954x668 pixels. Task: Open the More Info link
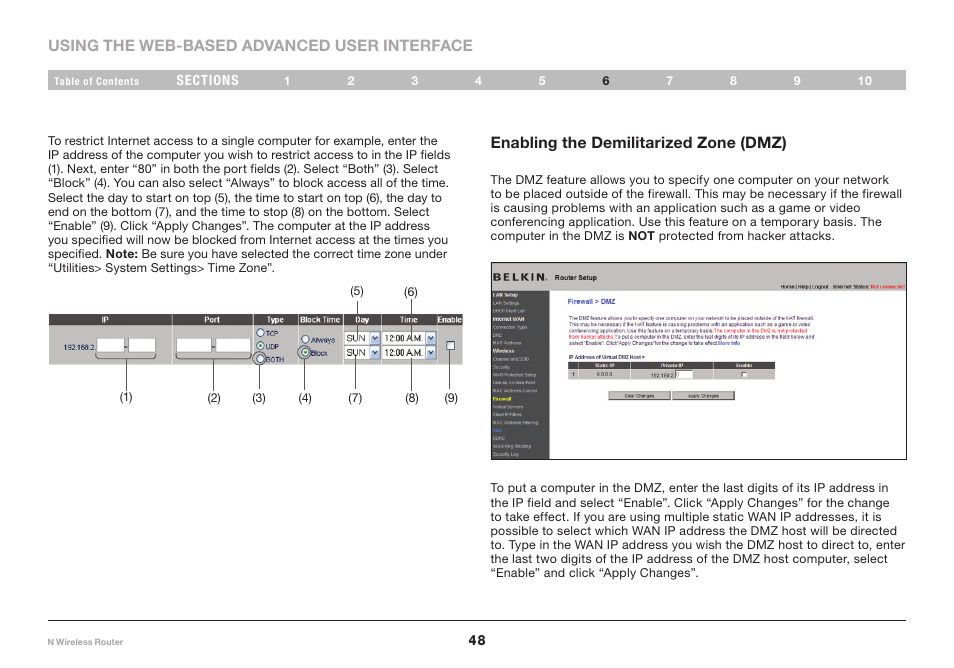[729, 343]
